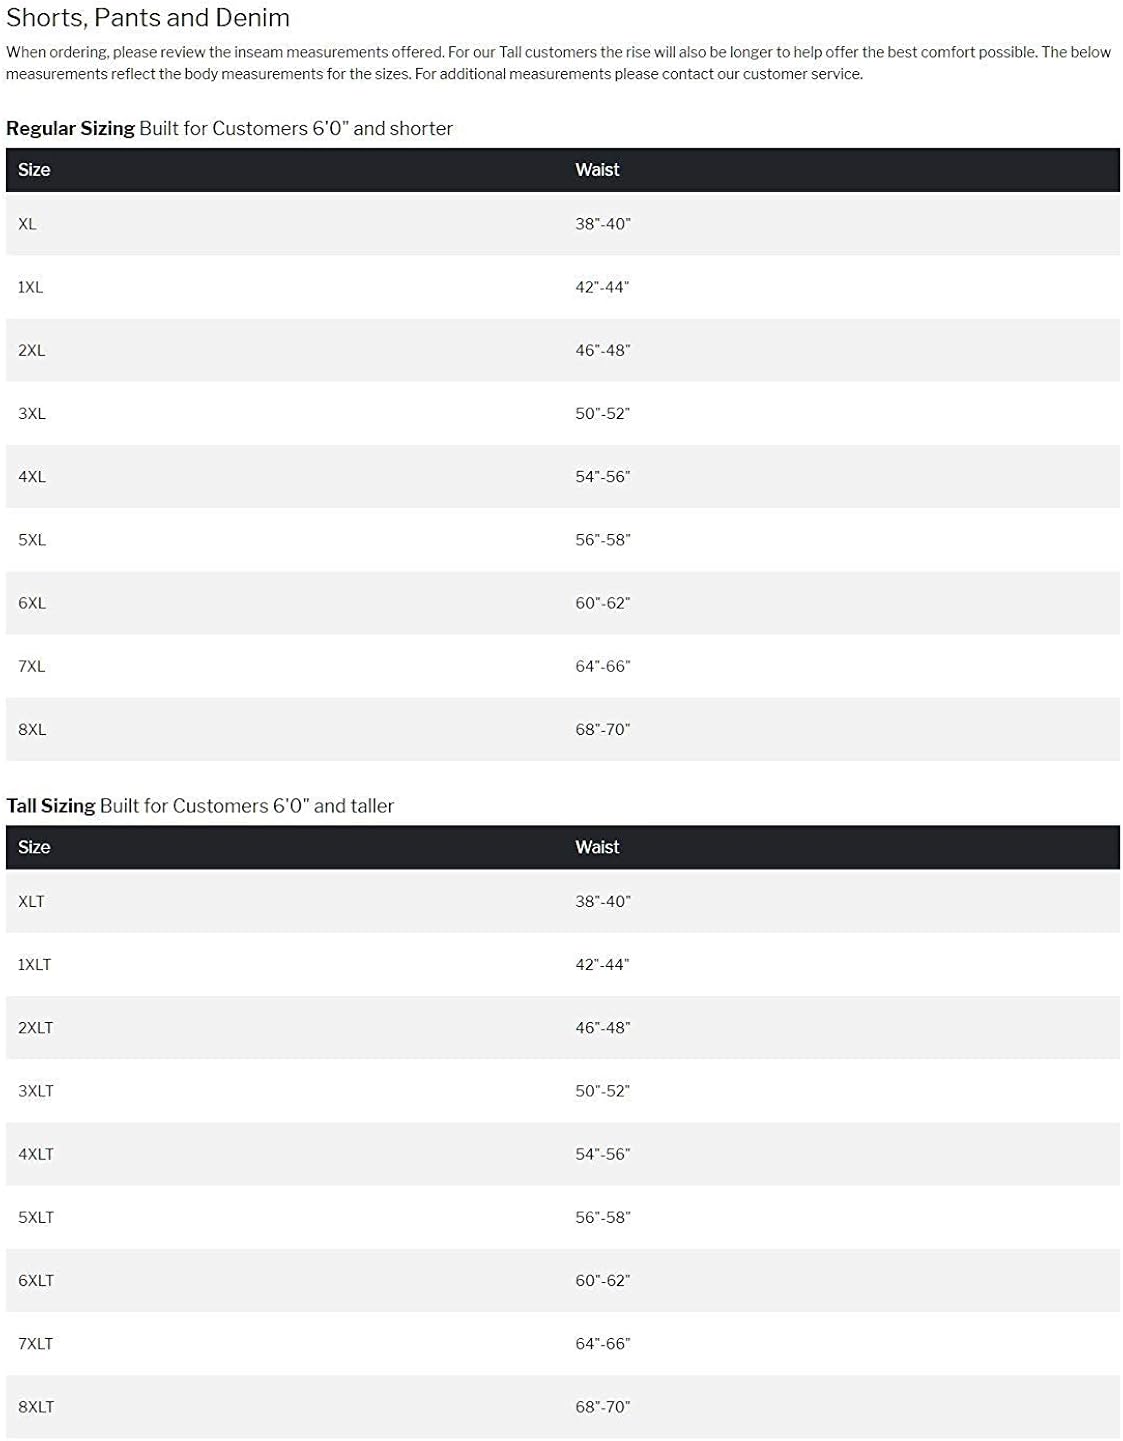Select the 1XL size cell
This screenshot has width=1123, height=1441.
30,287
